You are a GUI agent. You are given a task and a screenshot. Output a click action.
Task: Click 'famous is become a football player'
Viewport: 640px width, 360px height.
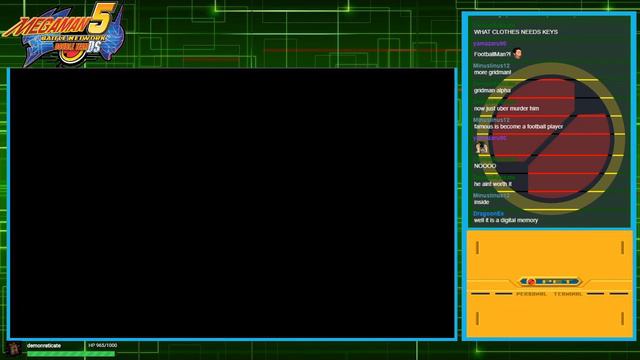coord(518,127)
